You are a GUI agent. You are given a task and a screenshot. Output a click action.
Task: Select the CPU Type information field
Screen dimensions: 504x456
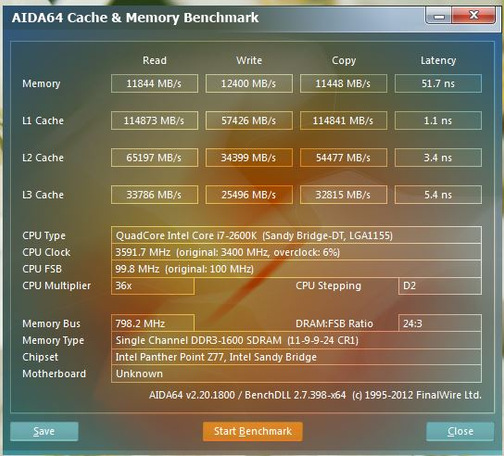pos(296,235)
